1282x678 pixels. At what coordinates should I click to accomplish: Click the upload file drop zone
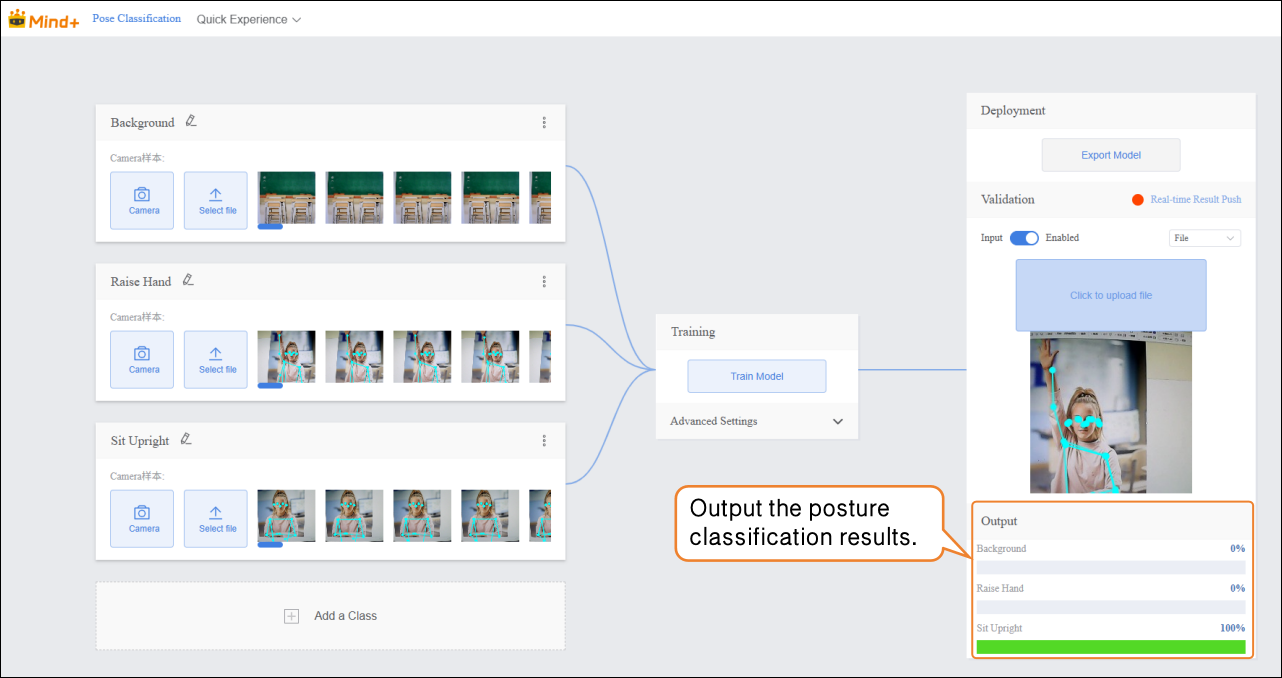(1111, 295)
